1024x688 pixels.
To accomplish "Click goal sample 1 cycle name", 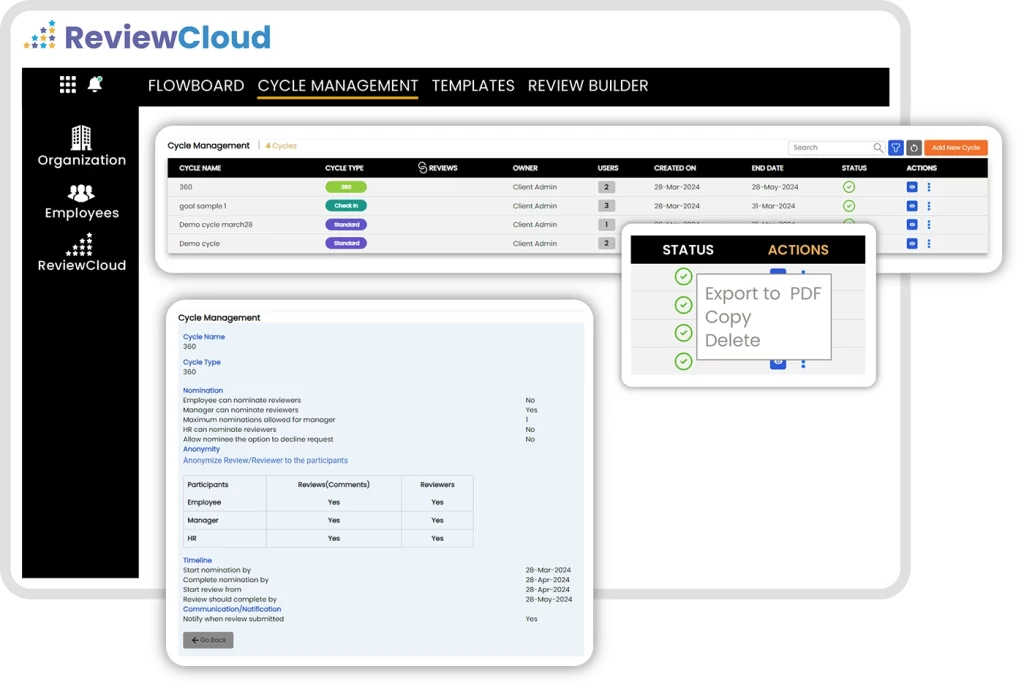I will coord(202,206).
